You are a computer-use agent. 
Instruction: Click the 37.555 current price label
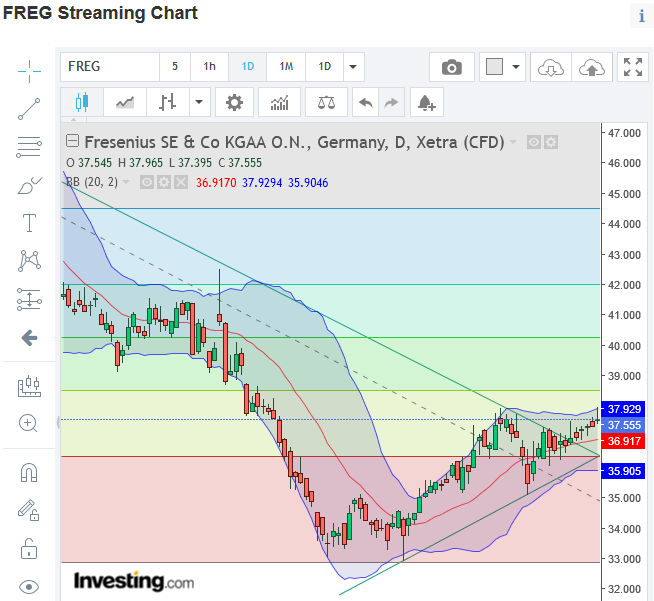coord(624,425)
